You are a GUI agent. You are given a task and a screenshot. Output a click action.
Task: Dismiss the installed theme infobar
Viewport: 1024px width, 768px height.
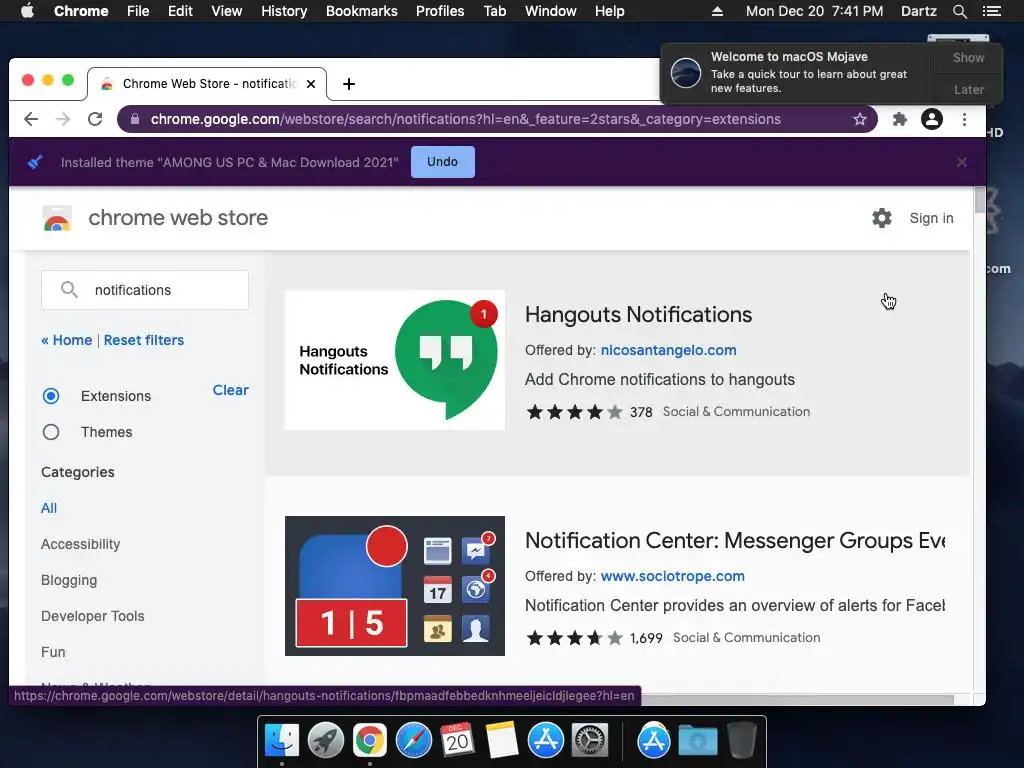[961, 162]
